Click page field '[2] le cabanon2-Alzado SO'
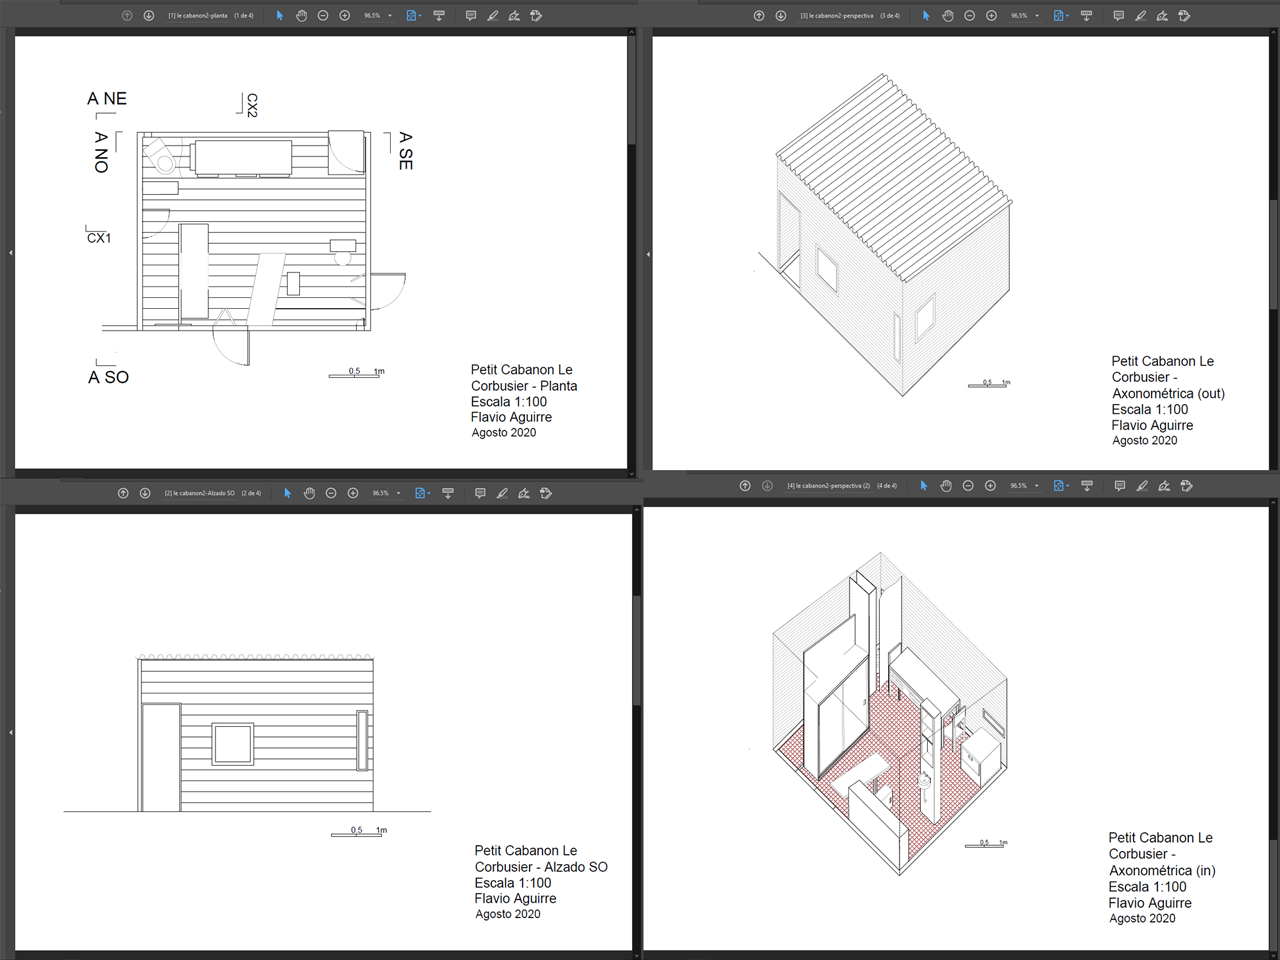The image size is (1280, 960). pyautogui.click(x=200, y=493)
